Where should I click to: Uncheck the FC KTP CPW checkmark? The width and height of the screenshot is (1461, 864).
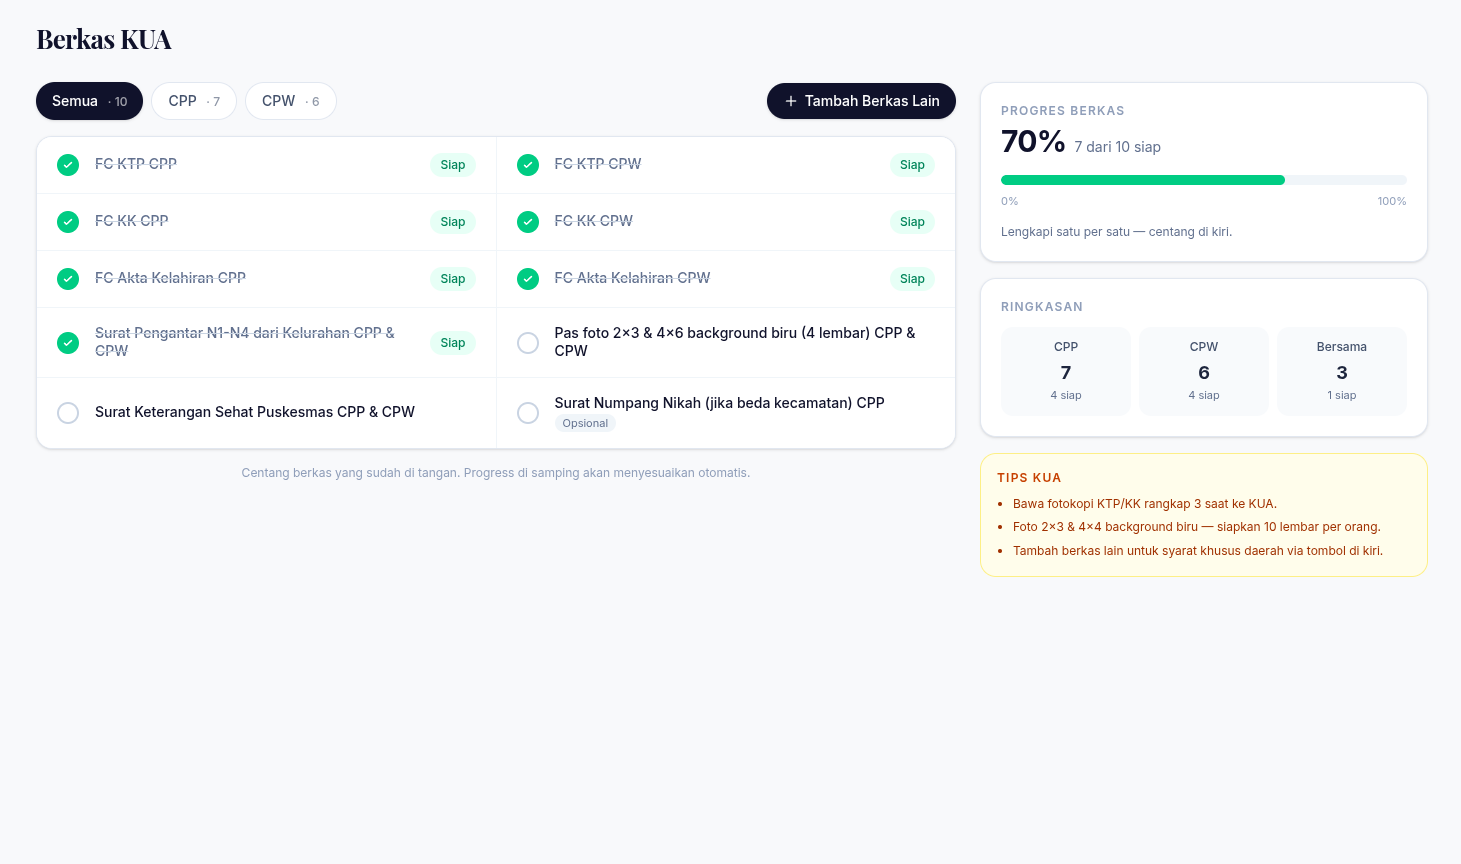(528, 165)
